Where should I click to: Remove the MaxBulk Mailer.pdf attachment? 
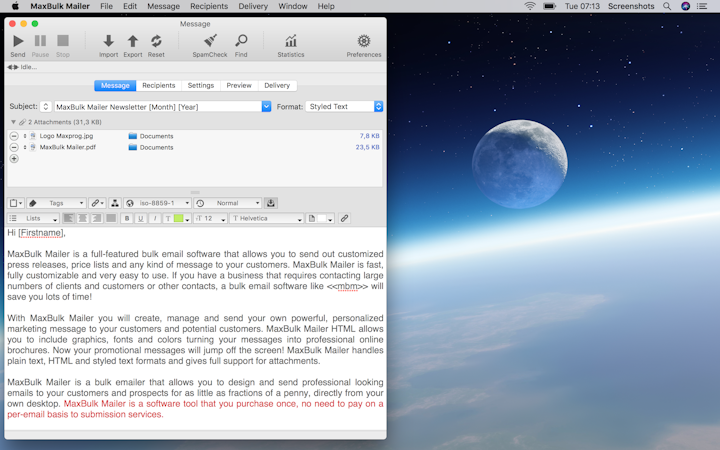14,147
